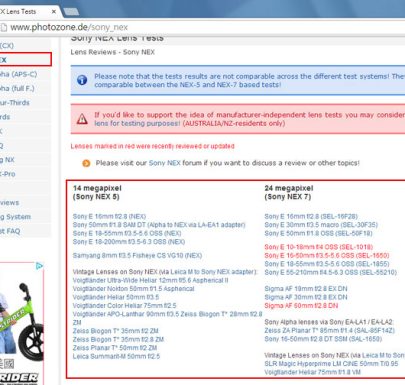The width and height of the screenshot is (405, 385).
Task: Open Zeiss ZA Planar 85mm (SAL-85F14Z)
Action: point(330,331)
